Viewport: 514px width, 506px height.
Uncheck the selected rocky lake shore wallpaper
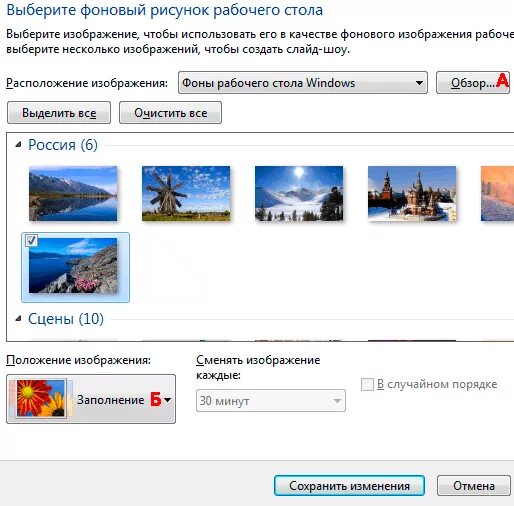(x=32, y=240)
